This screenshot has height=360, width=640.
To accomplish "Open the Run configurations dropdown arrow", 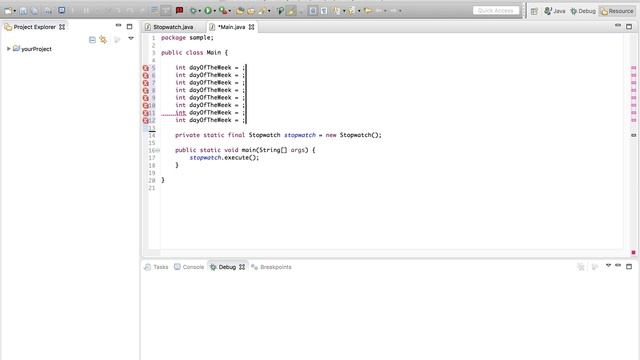I will click(x=215, y=11).
